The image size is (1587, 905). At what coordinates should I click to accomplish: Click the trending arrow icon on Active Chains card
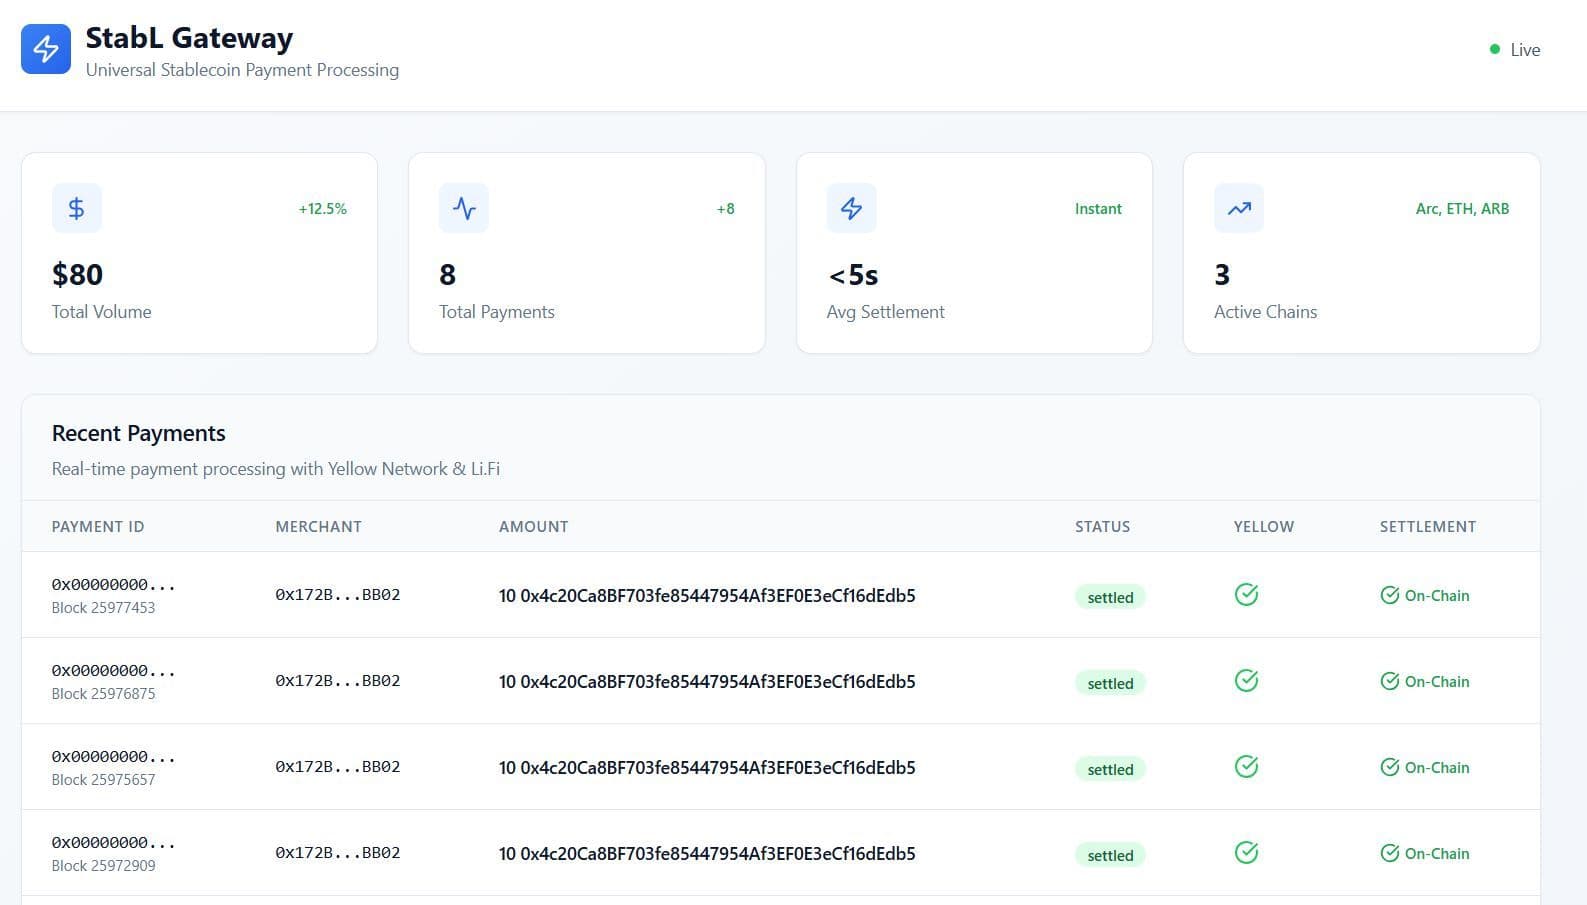click(1239, 208)
